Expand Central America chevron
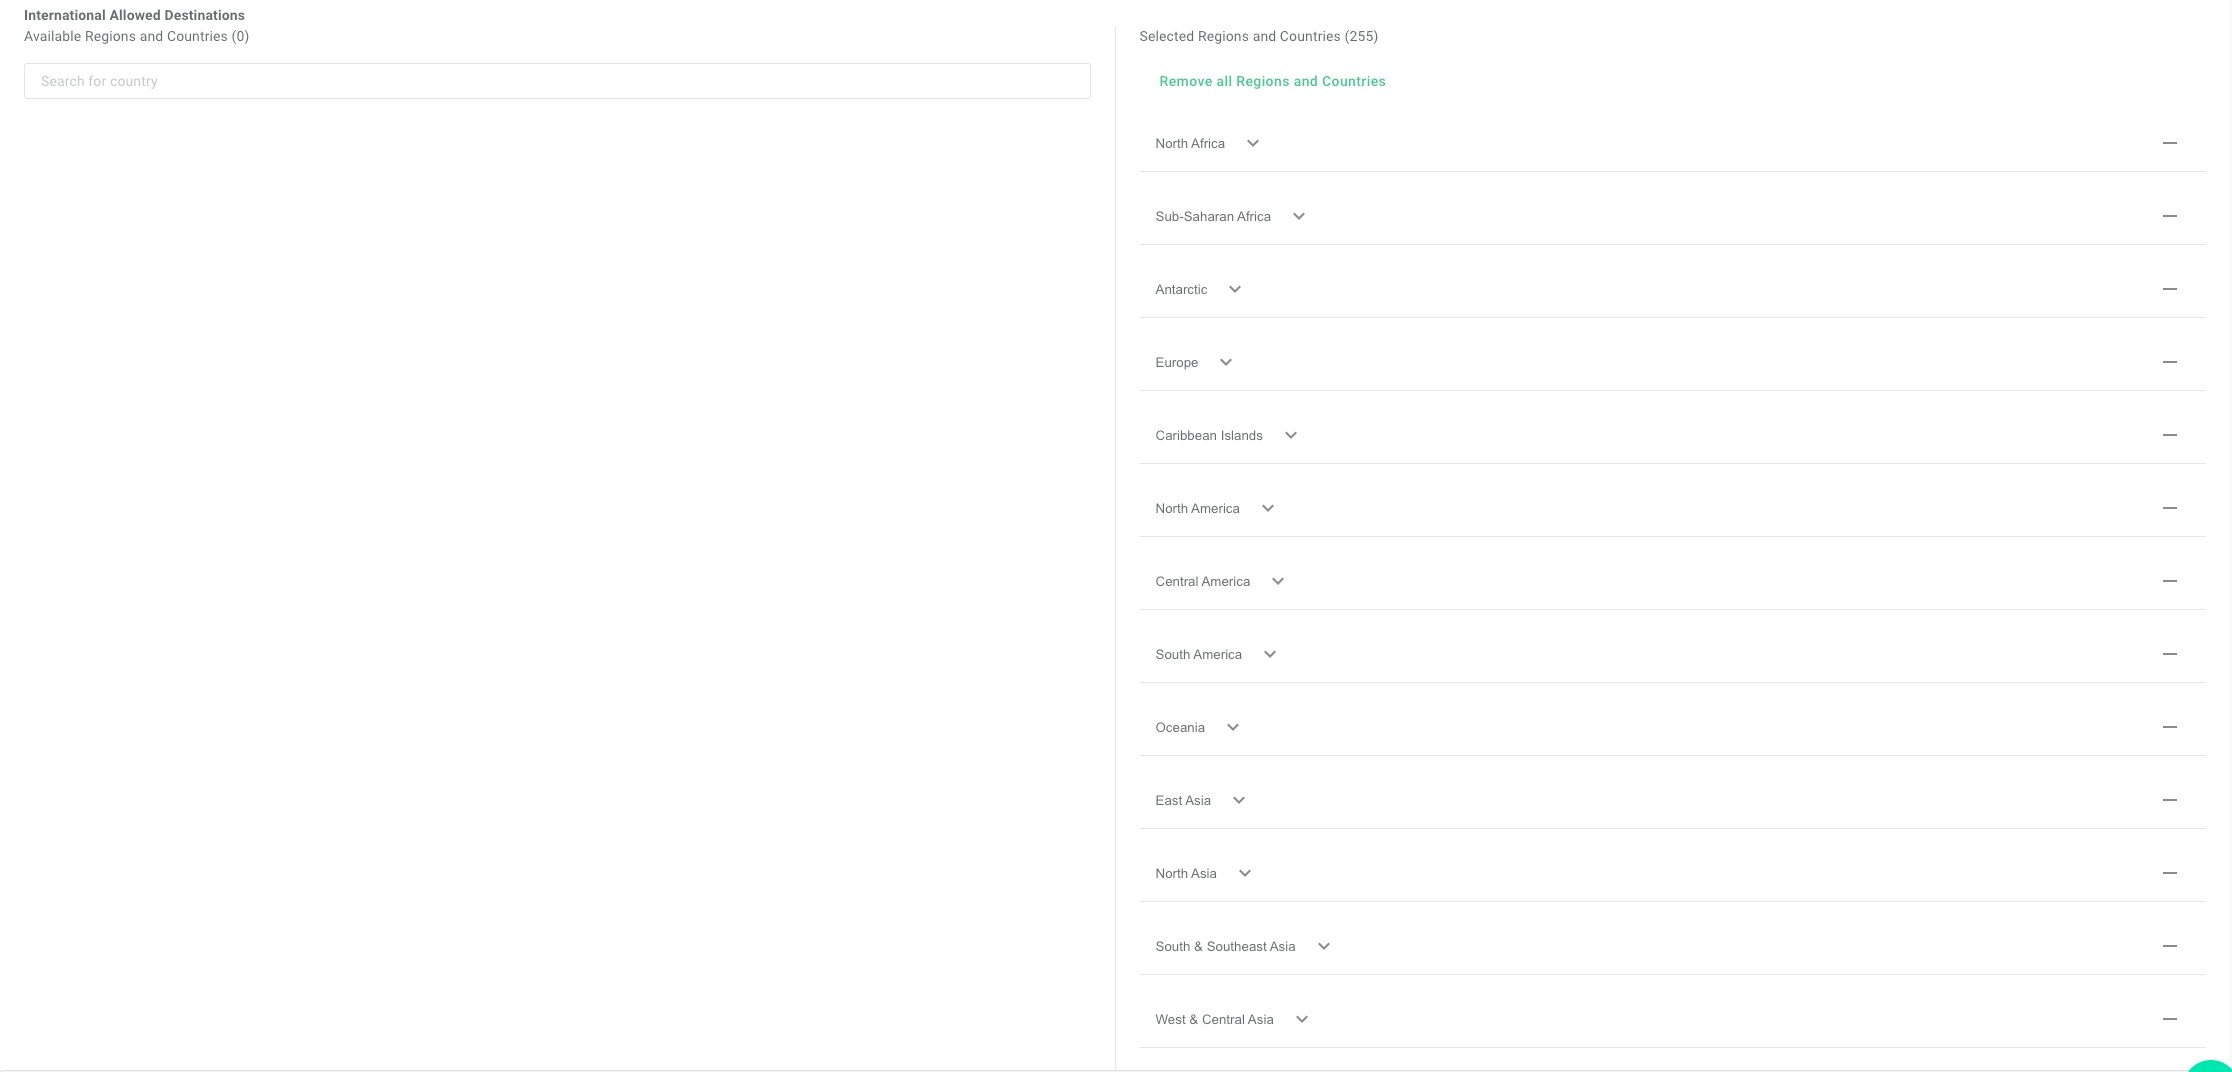This screenshot has height=1072, width=2232. [x=1277, y=581]
